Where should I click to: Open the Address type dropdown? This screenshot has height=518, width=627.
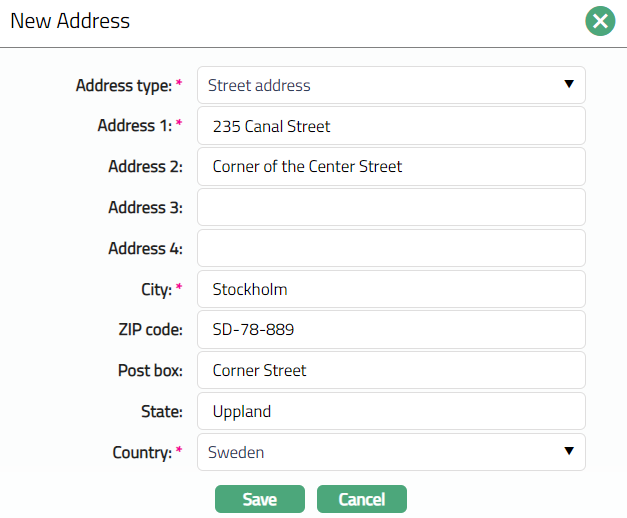[x=391, y=85]
